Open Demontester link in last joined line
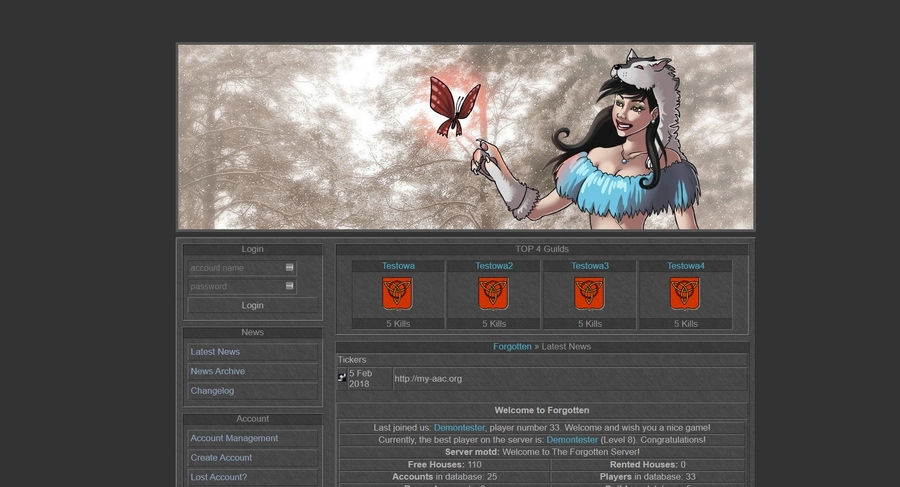900x487 pixels. coord(459,427)
